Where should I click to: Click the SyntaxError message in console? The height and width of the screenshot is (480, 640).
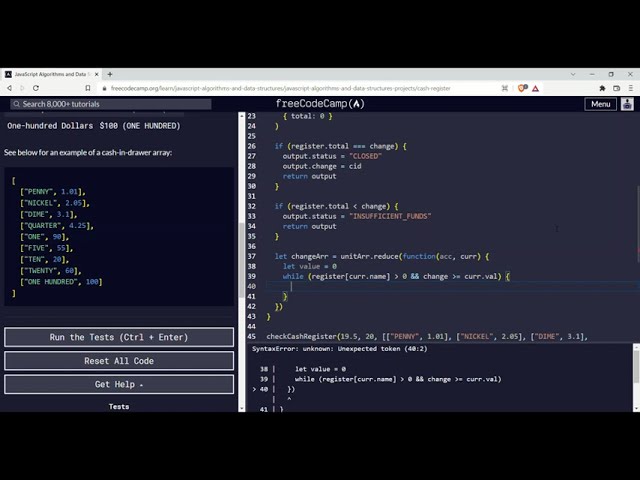point(340,349)
